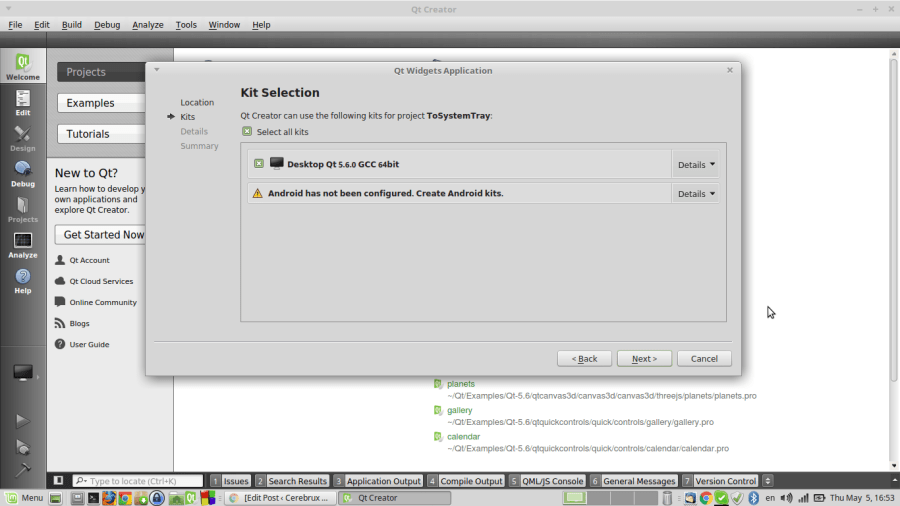Open the Window menu
Image resolution: width=900 pixels, height=506 pixels.
click(224, 25)
